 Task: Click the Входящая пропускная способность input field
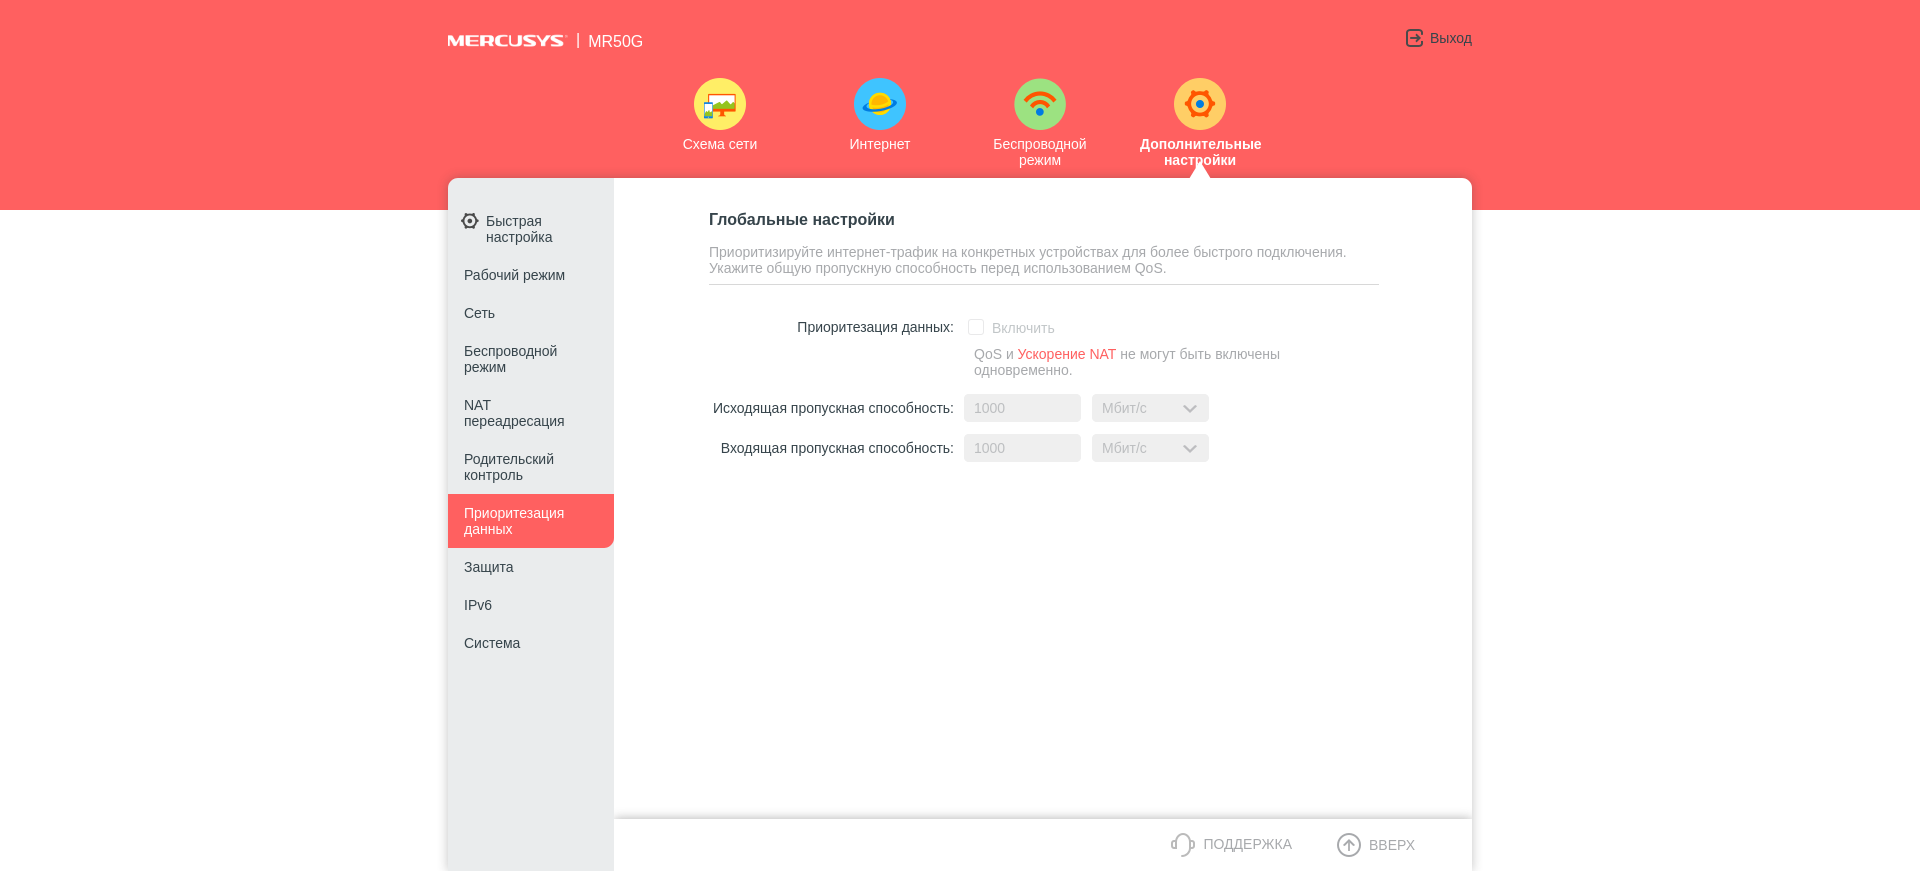[1022, 448]
